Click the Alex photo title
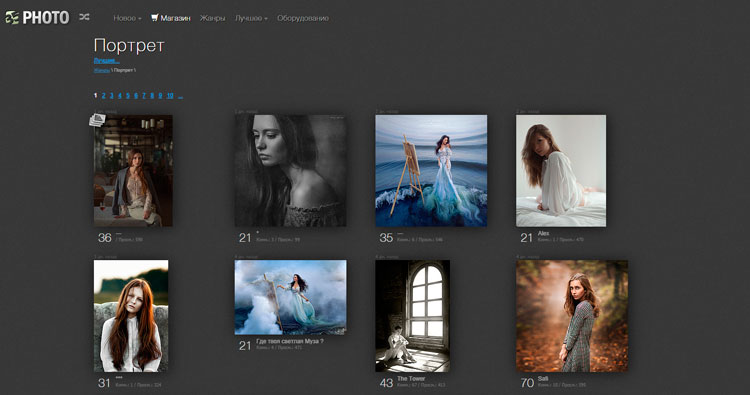750x395 pixels. 543,233
